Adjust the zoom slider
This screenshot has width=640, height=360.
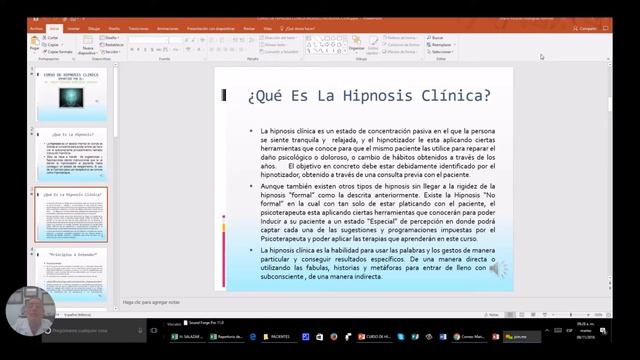(571, 315)
